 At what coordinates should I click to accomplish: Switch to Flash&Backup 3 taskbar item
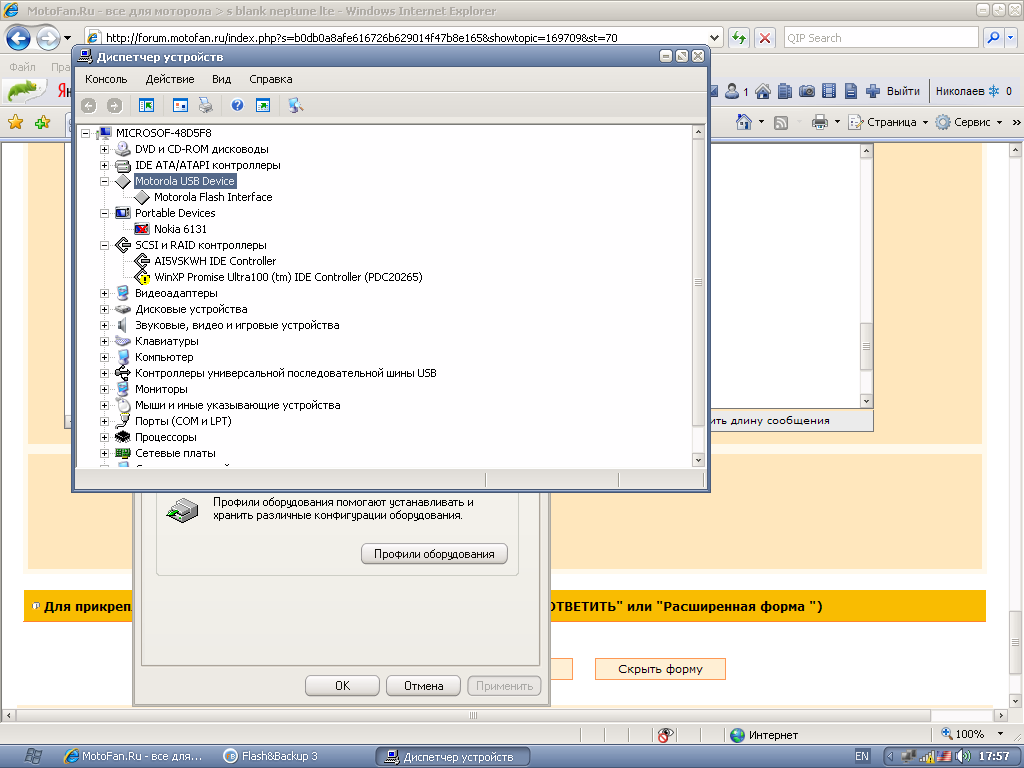[x=271, y=756]
